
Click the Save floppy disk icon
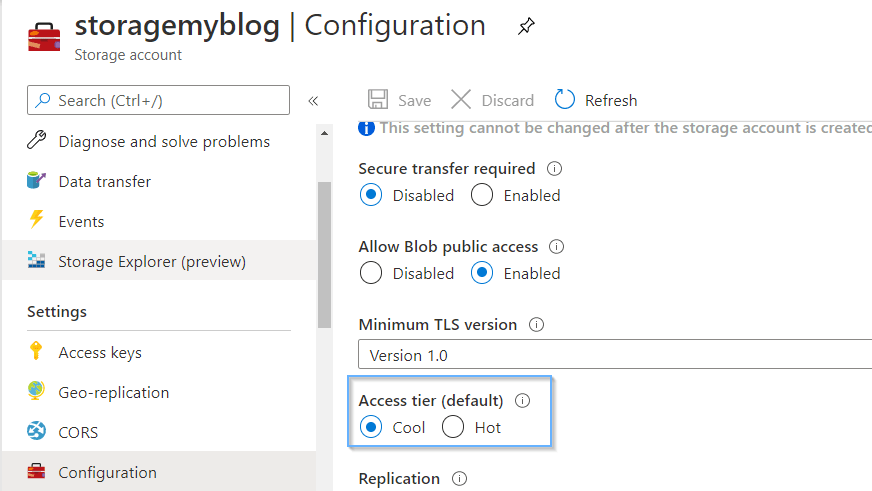[378, 100]
